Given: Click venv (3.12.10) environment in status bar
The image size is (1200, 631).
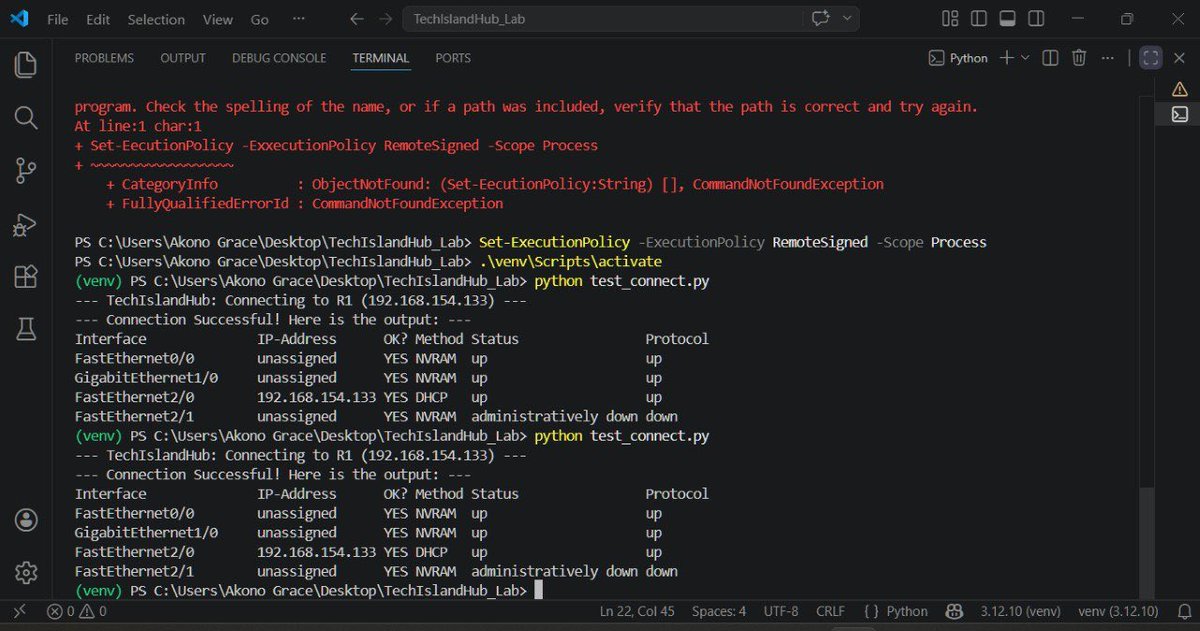Looking at the screenshot, I should (1118, 611).
